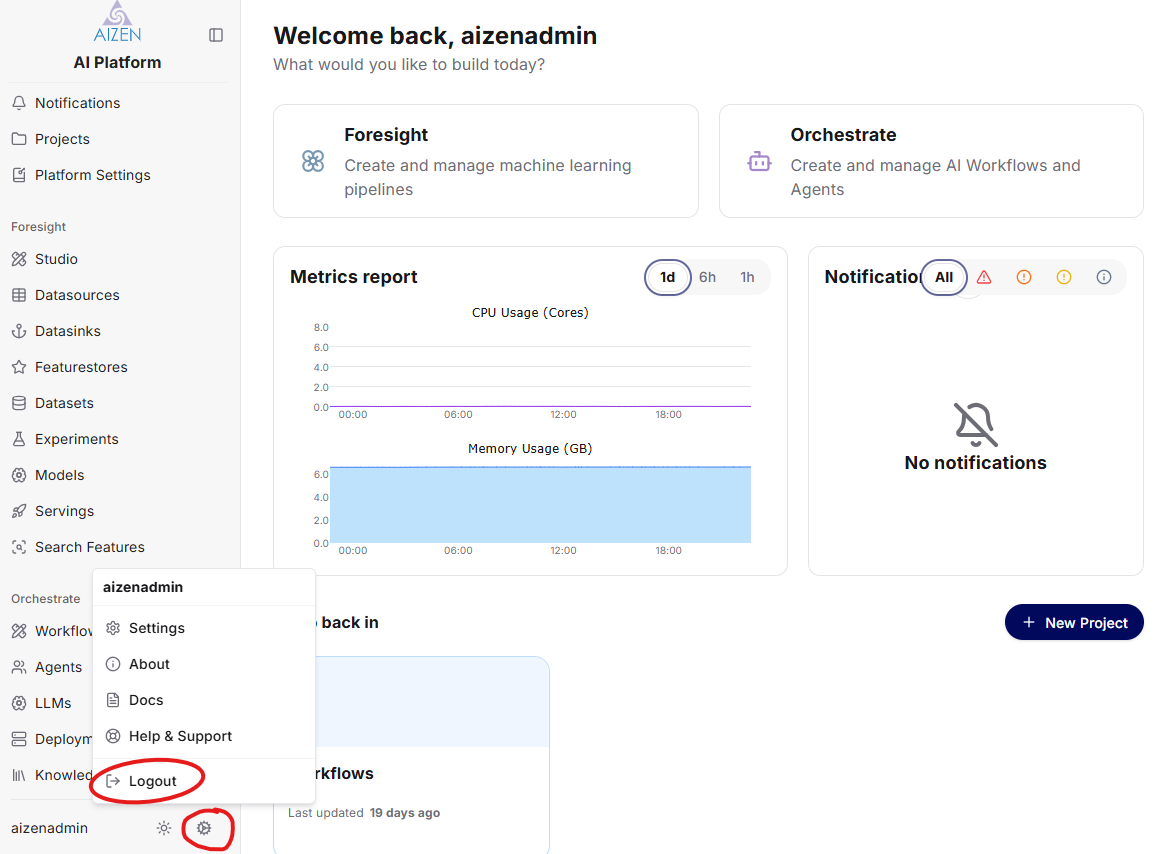Open the Foresight card

pos(485,161)
